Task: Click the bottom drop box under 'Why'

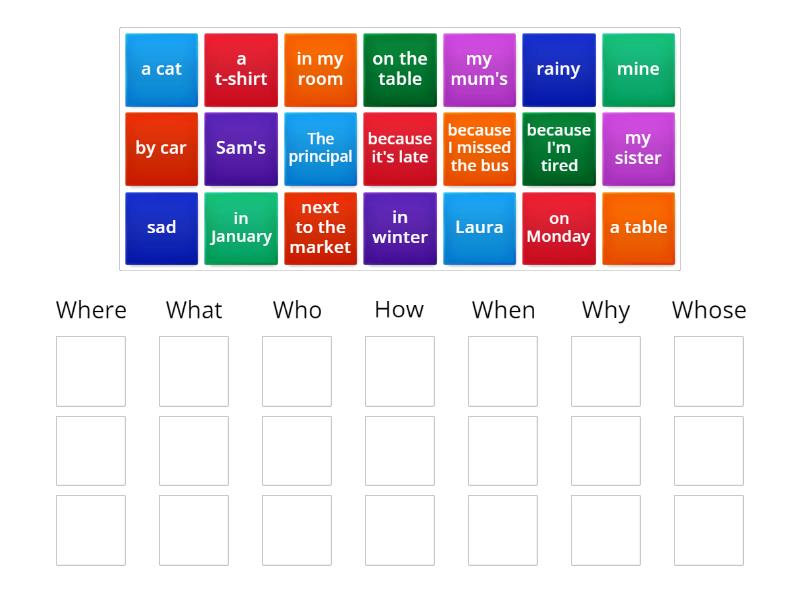Action: 606,528
